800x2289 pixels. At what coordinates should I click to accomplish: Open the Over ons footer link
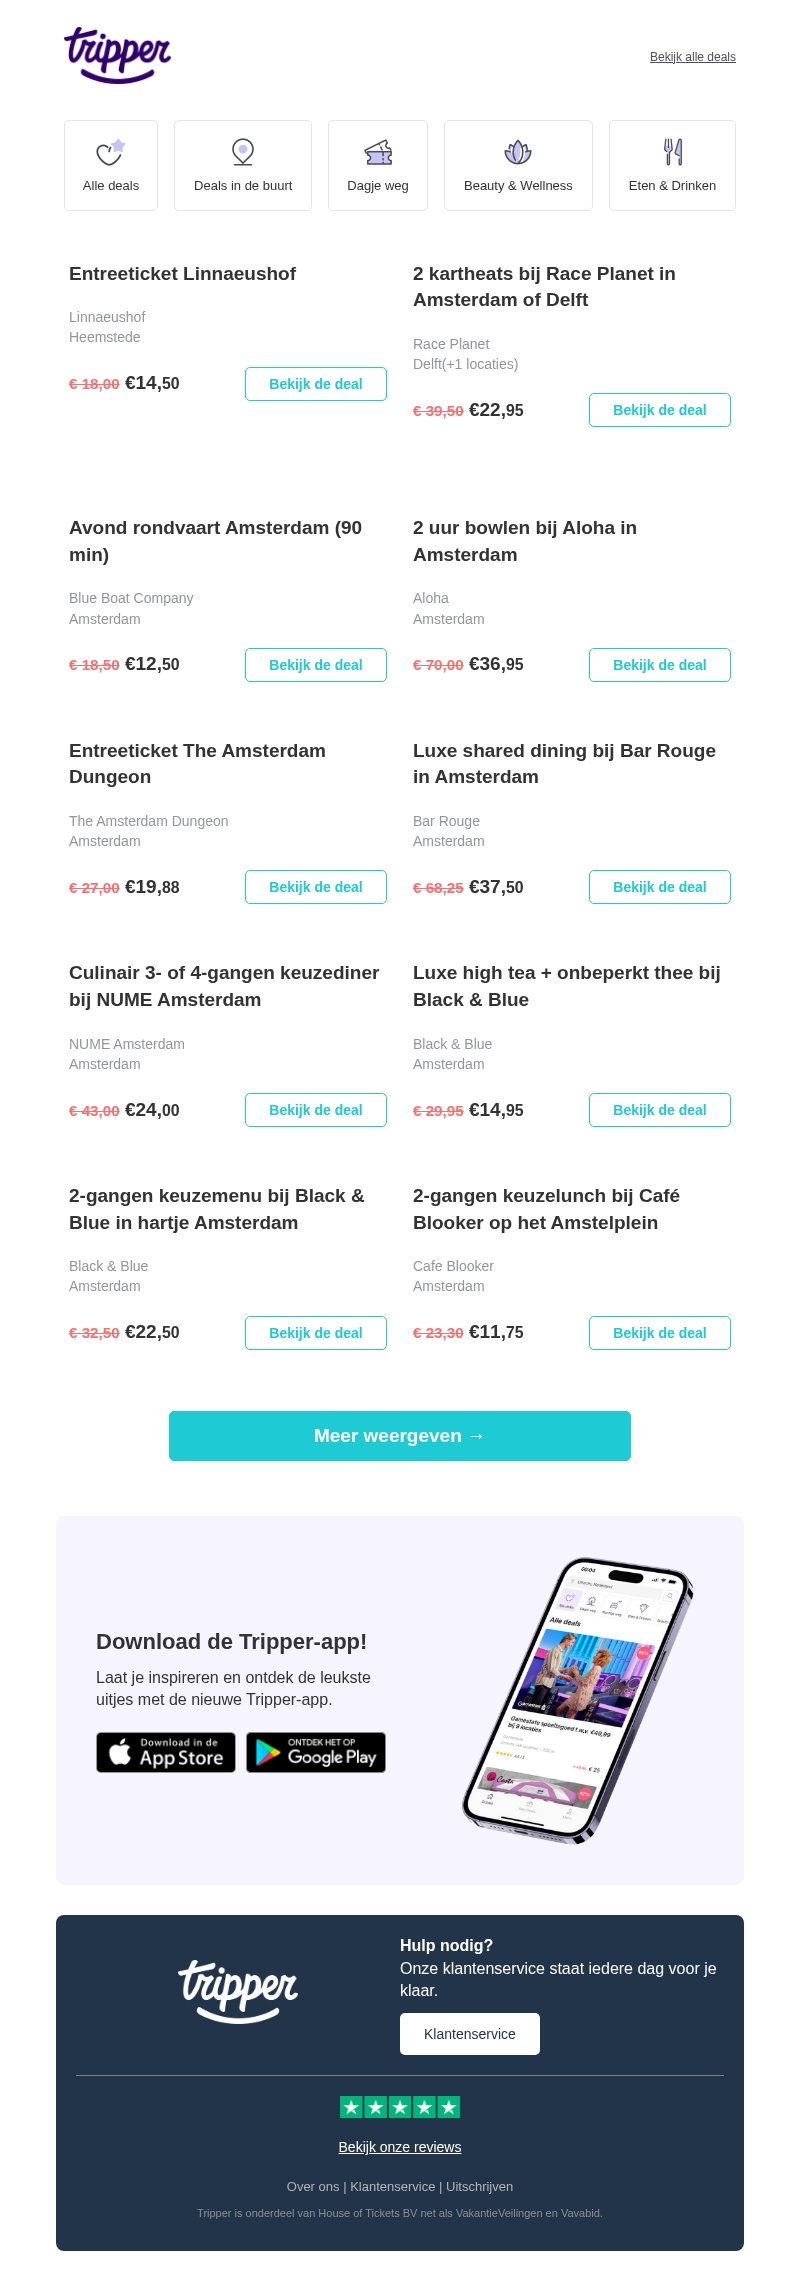click(312, 2187)
